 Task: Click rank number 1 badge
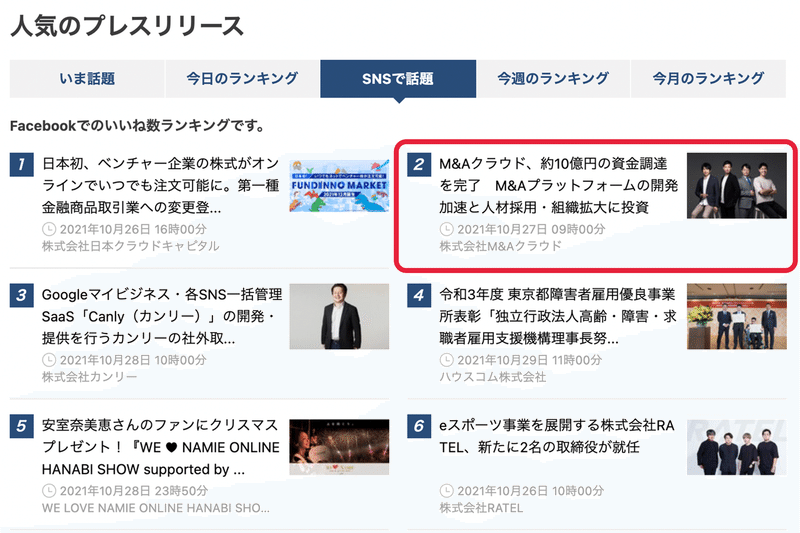(21, 165)
